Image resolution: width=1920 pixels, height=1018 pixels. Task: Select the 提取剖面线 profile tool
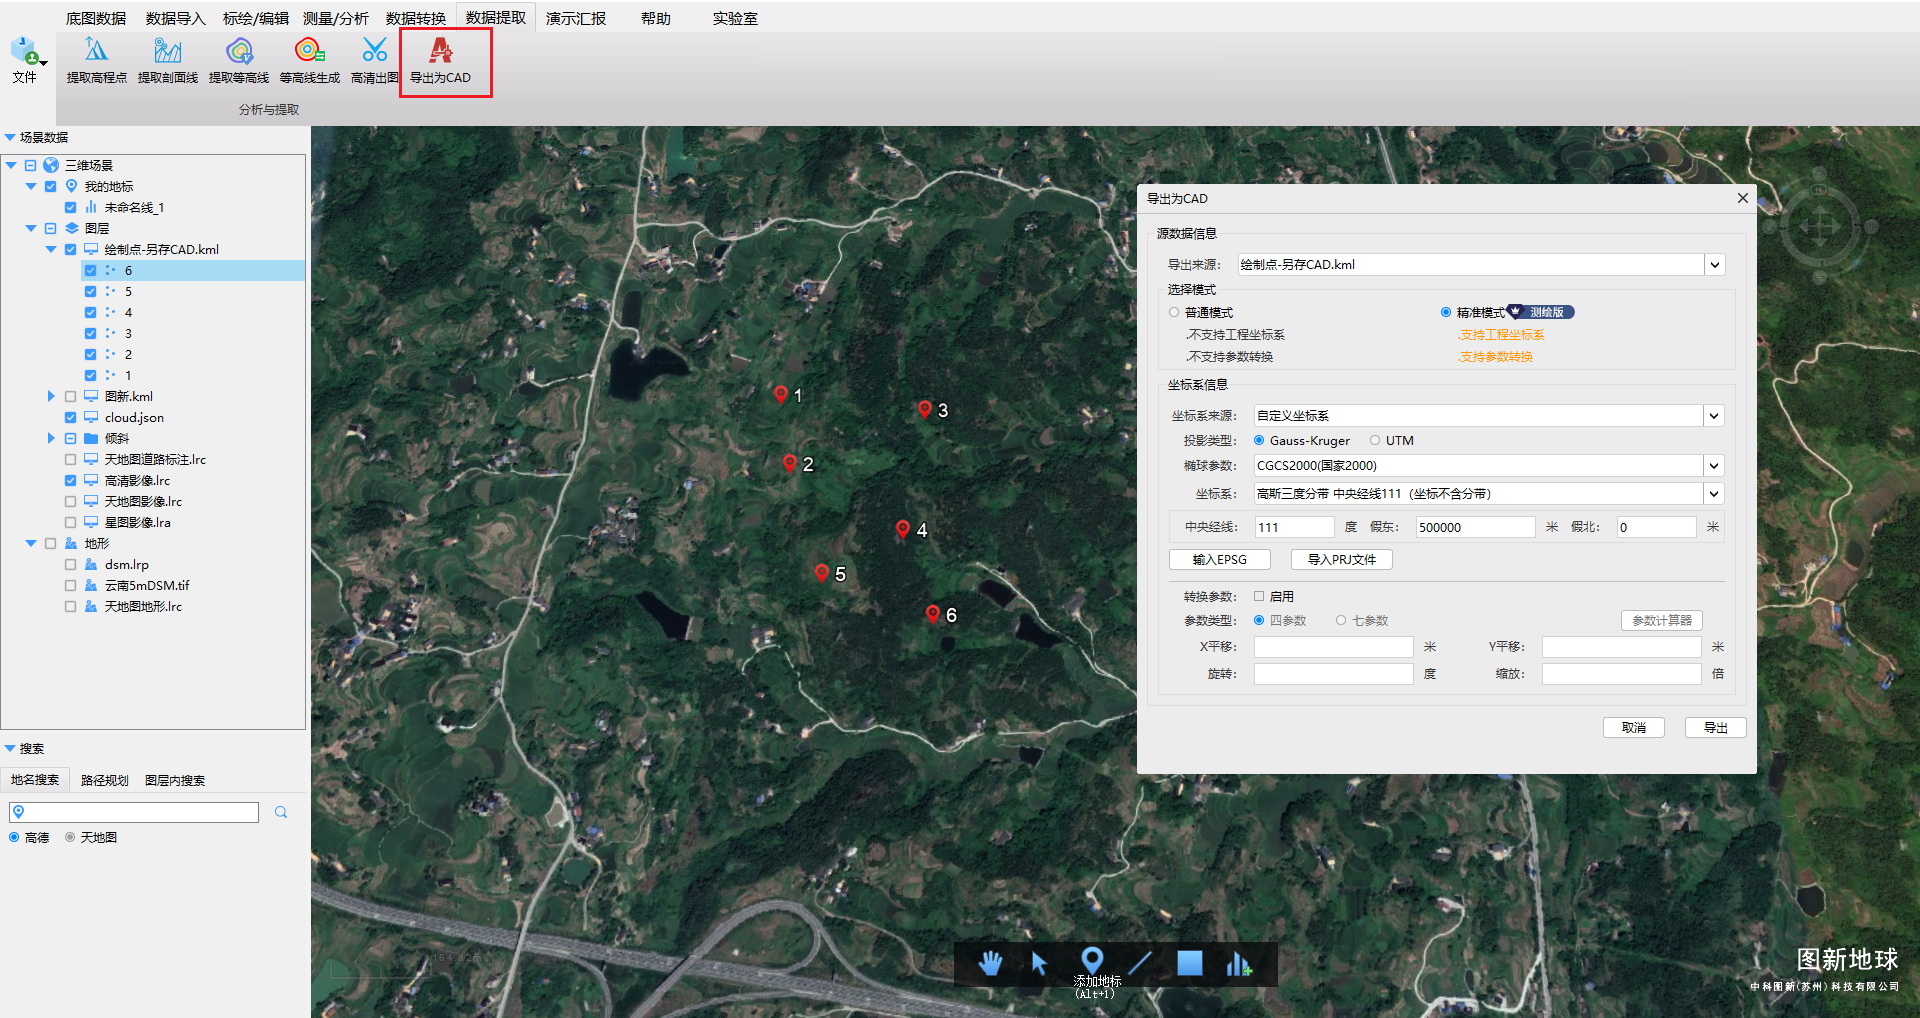pos(167,51)
